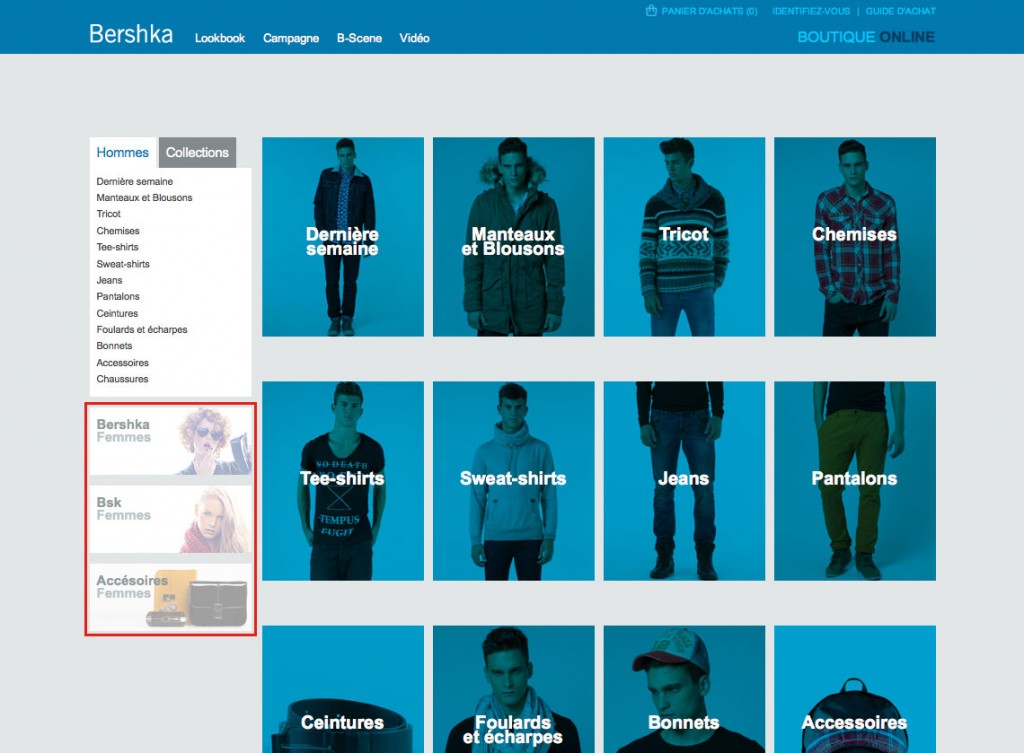Image resolution: width=1024 pixels, height=753 pixels.
Task: Click the Identifiez-vous link
Action: 811,11
